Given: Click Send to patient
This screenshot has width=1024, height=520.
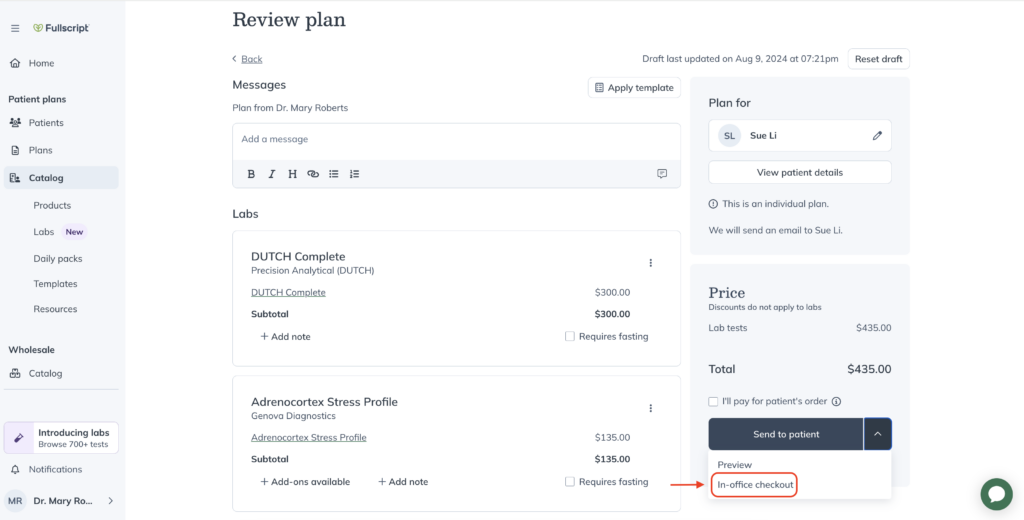Looking at the screenshot, I should 786,434.
